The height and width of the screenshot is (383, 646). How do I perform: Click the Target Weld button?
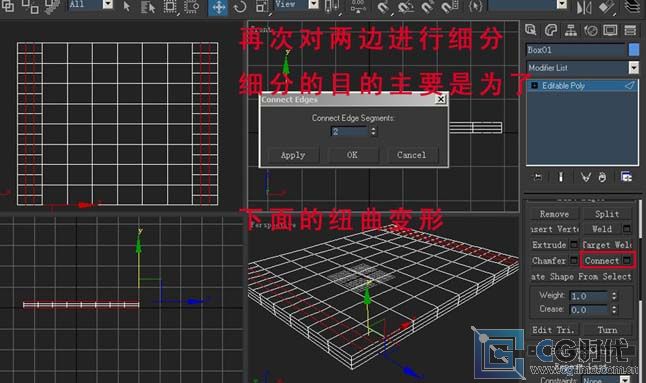coord(606,245)
